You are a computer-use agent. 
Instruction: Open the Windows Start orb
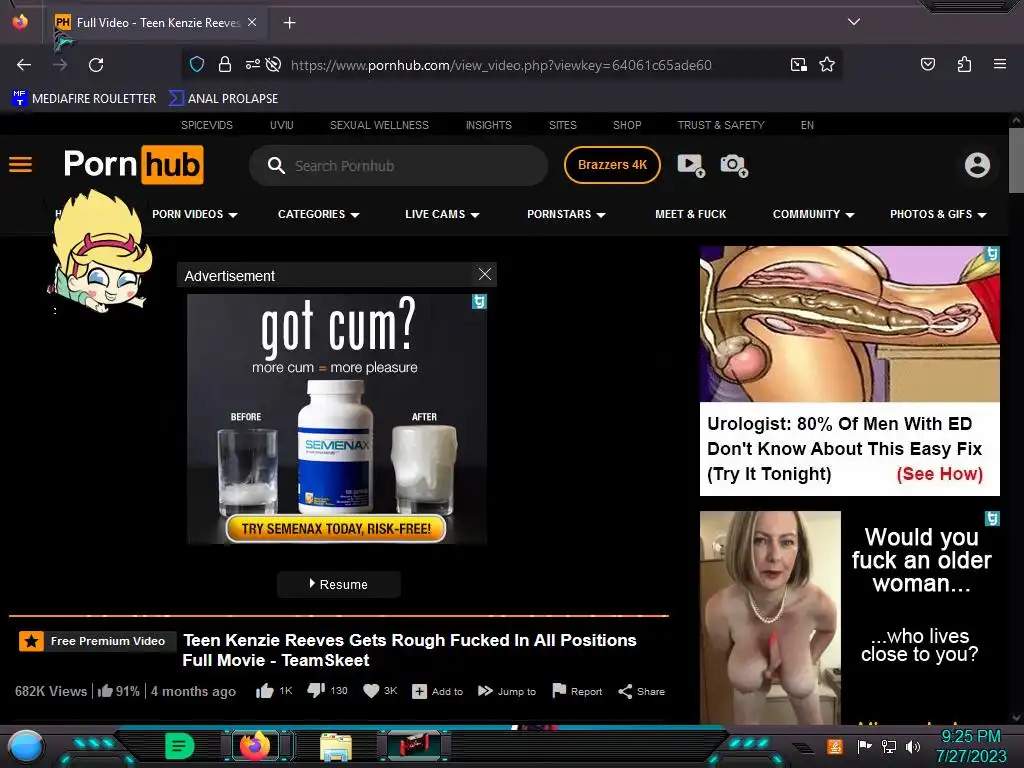tap(25, 745)
